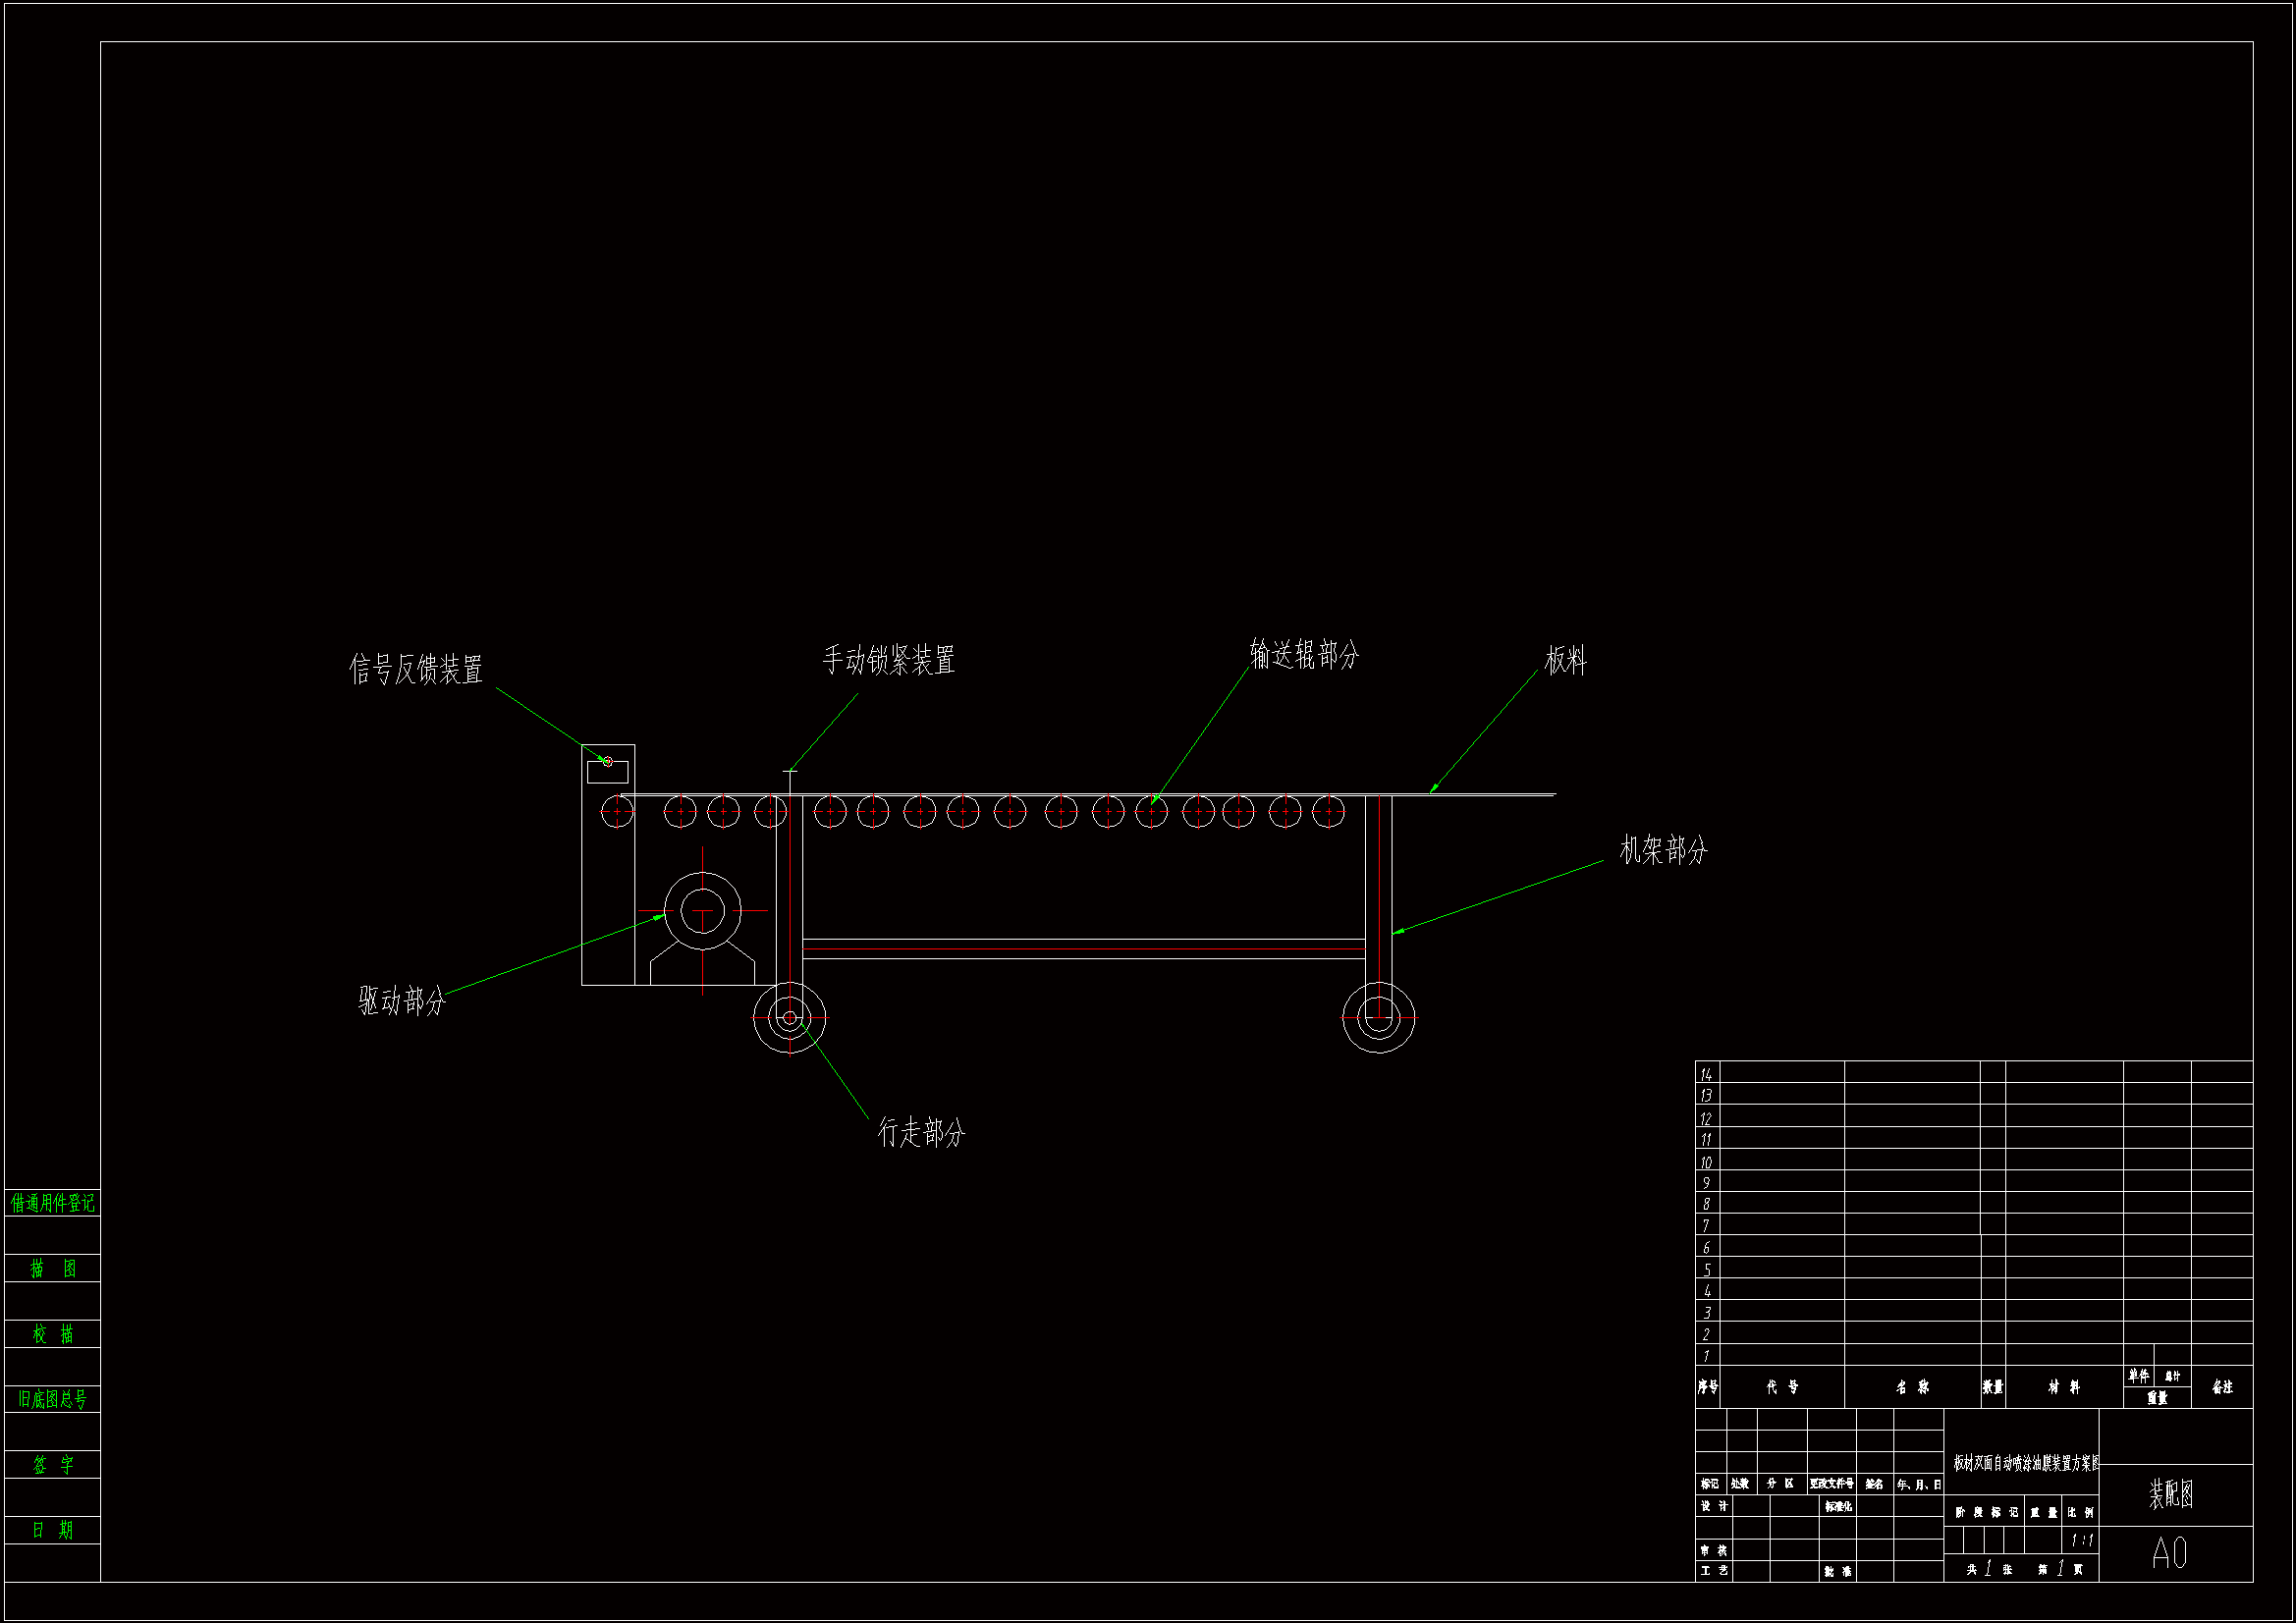This screenshot has width=2296, height=1623.
Task: Select the 板材双面自动喷涂油膜装置方案图 title text
Action: [2025, 1463]
